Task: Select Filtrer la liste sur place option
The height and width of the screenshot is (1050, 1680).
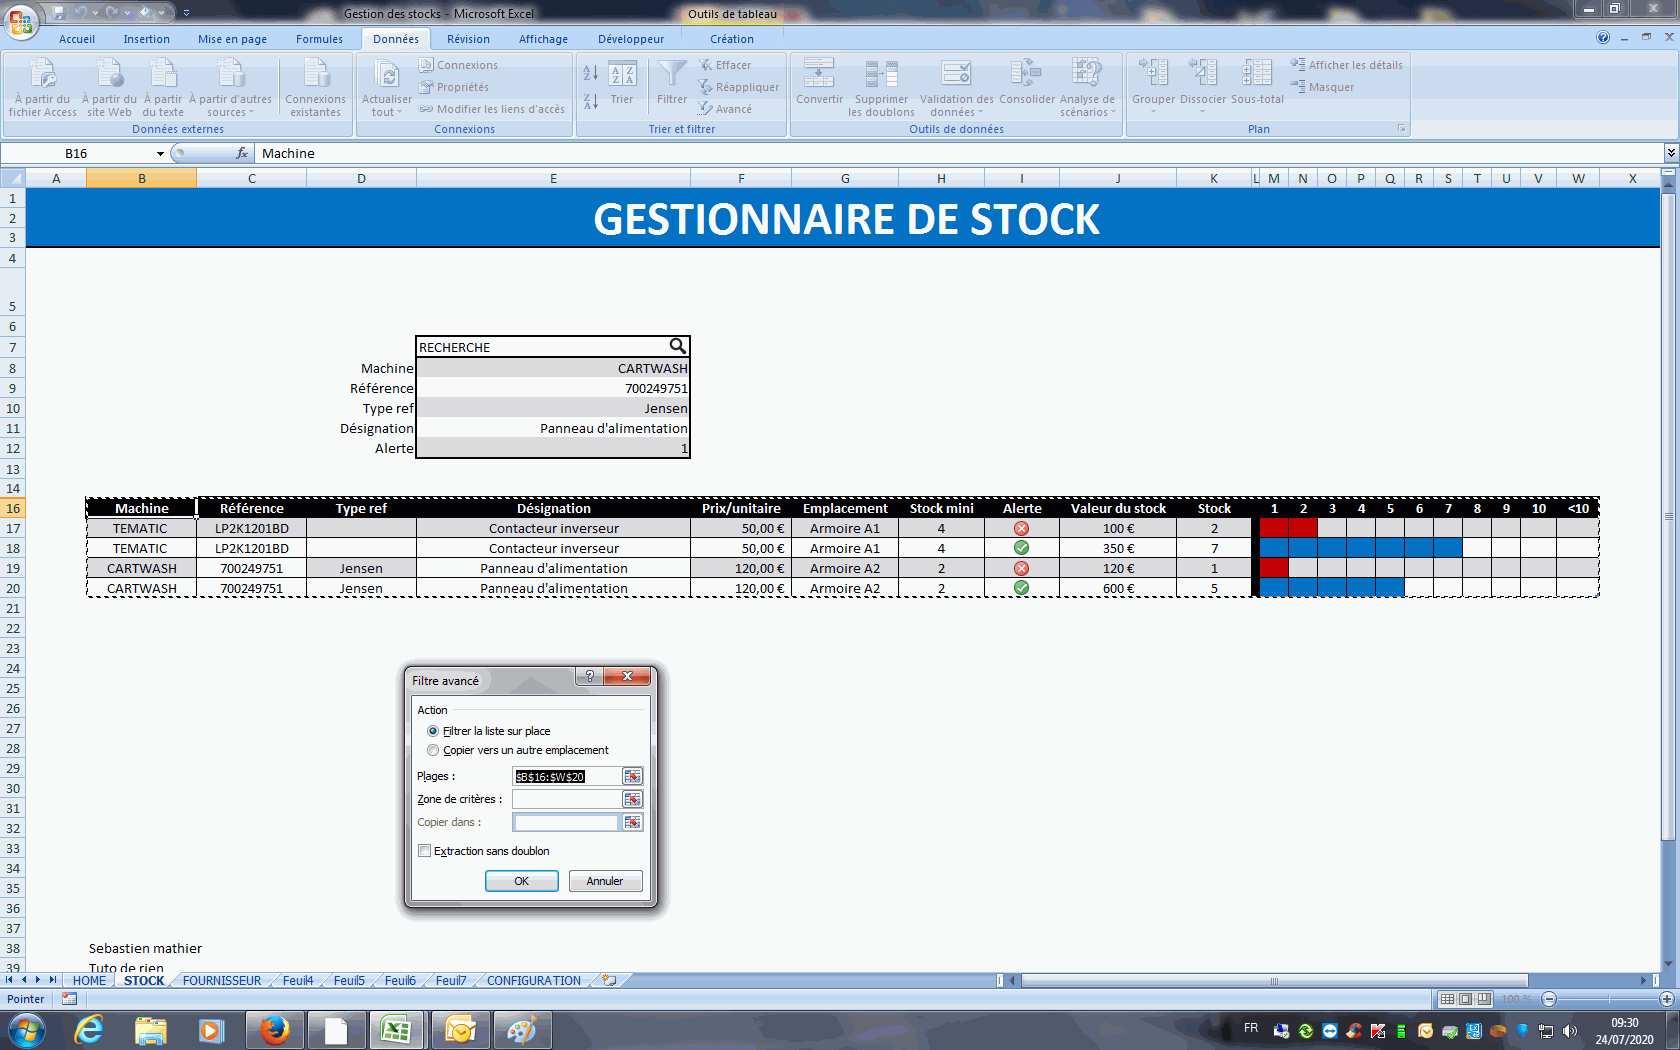Action: click(x=433, y=731)
